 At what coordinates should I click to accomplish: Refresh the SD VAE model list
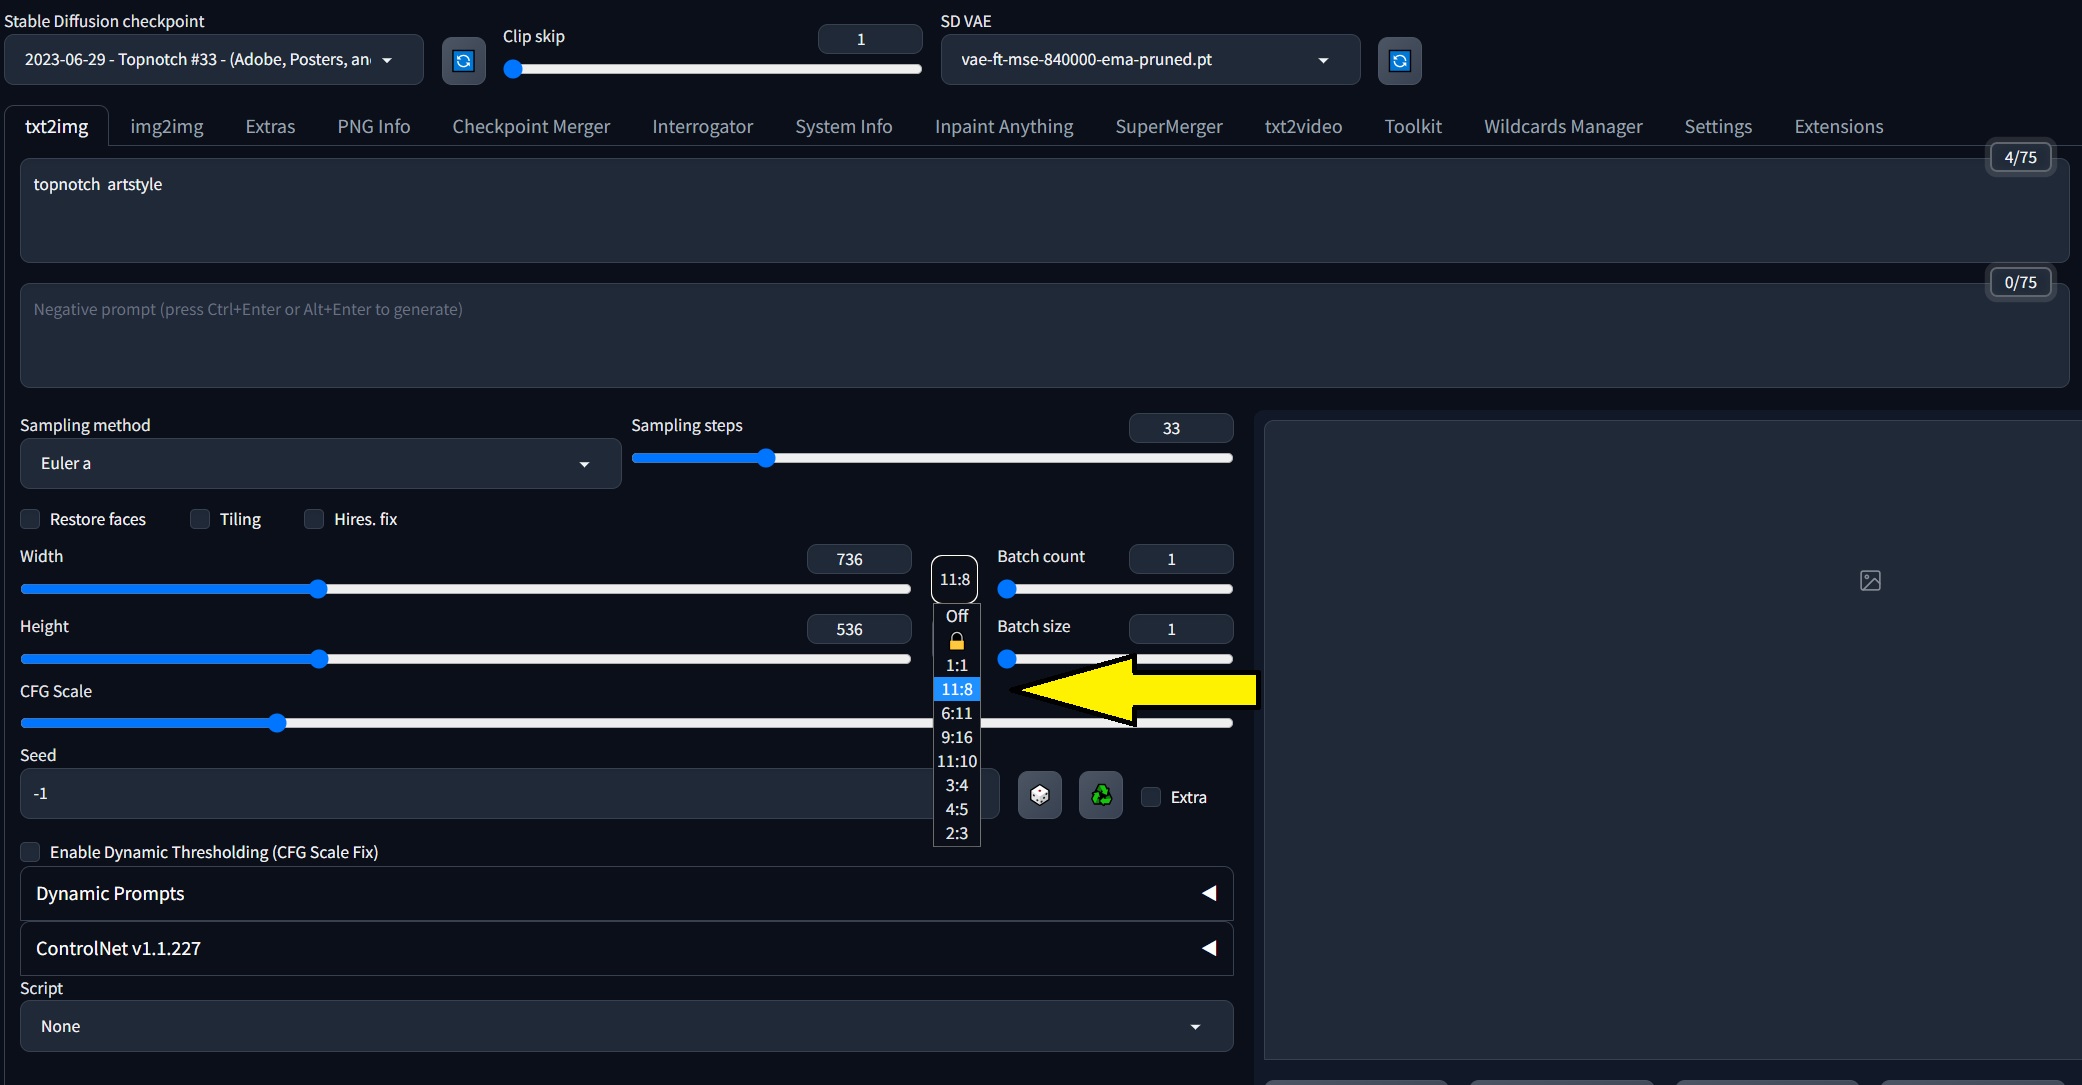click(x=1398, y=60)
